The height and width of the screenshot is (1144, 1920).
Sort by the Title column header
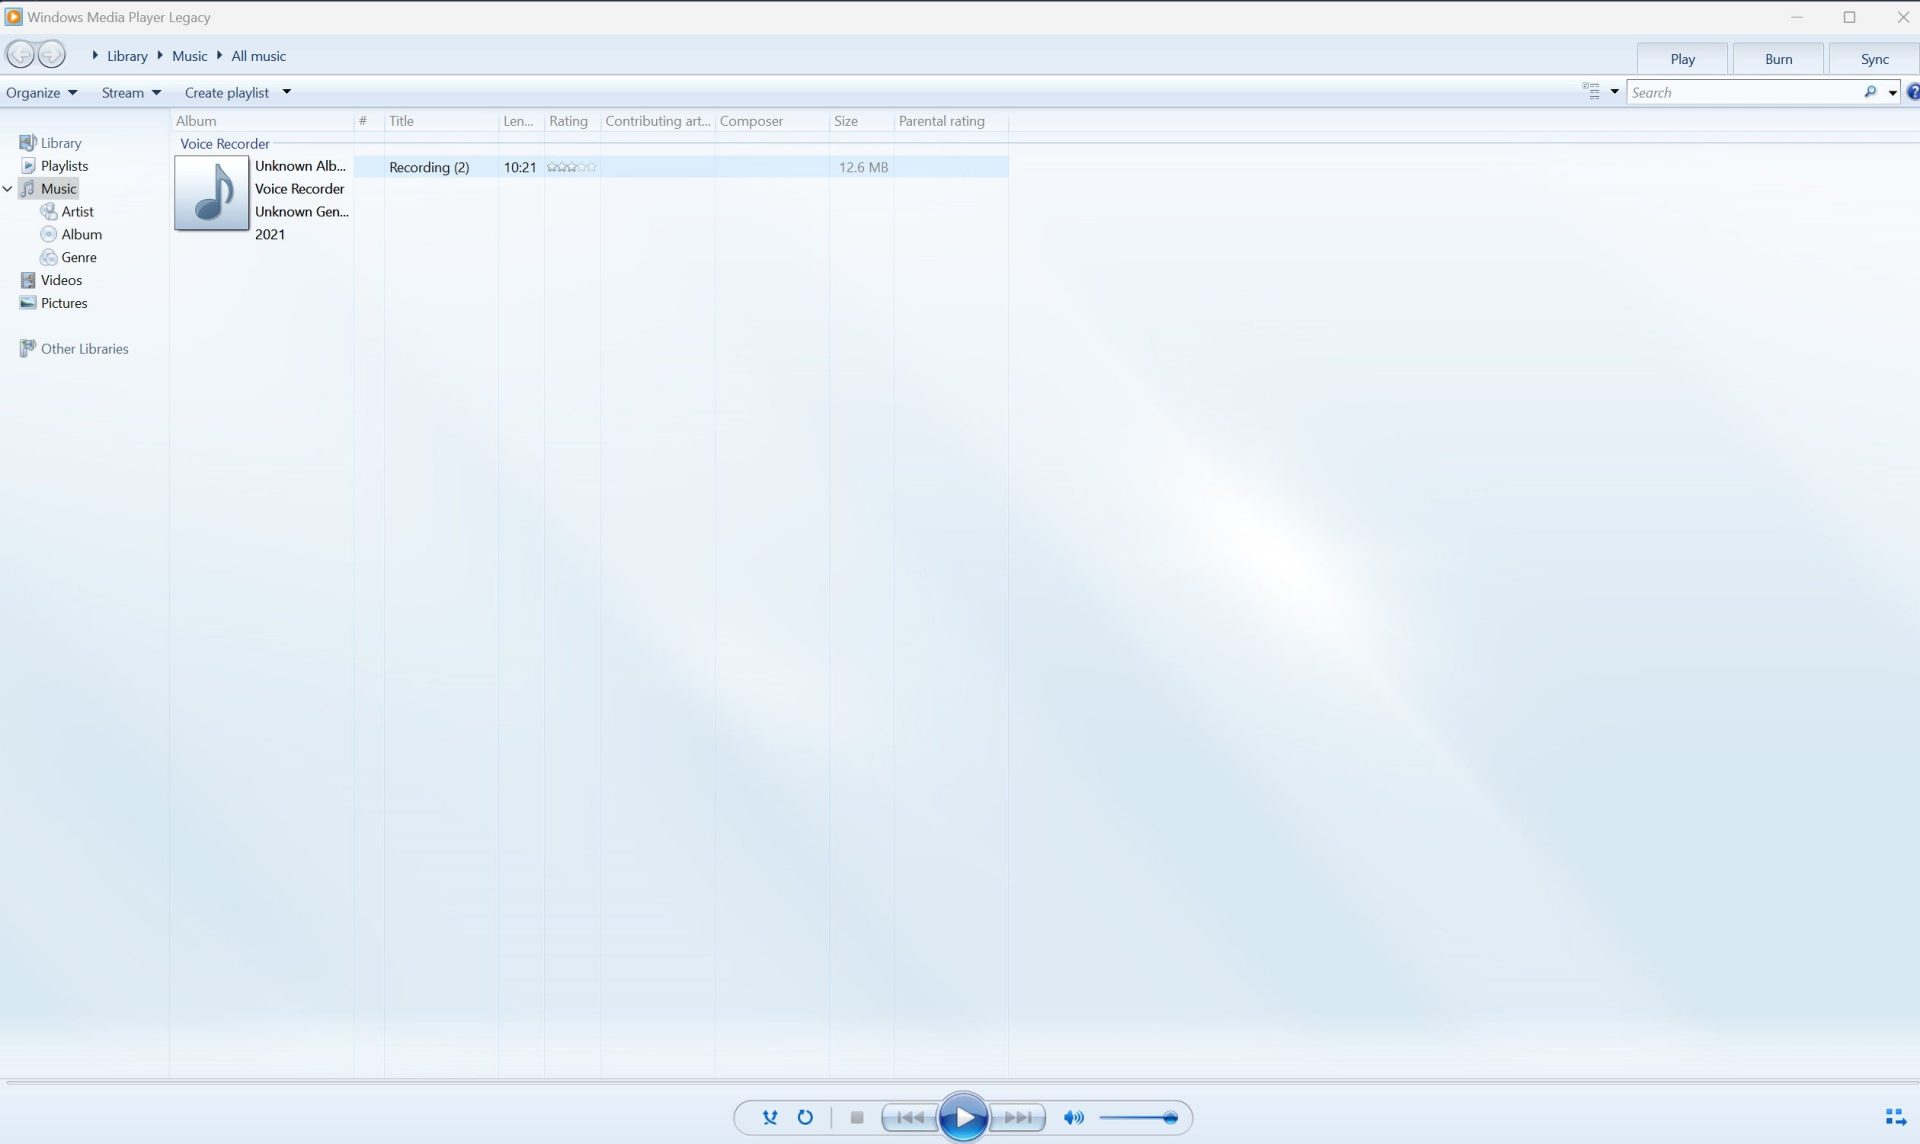pos(441,121)
